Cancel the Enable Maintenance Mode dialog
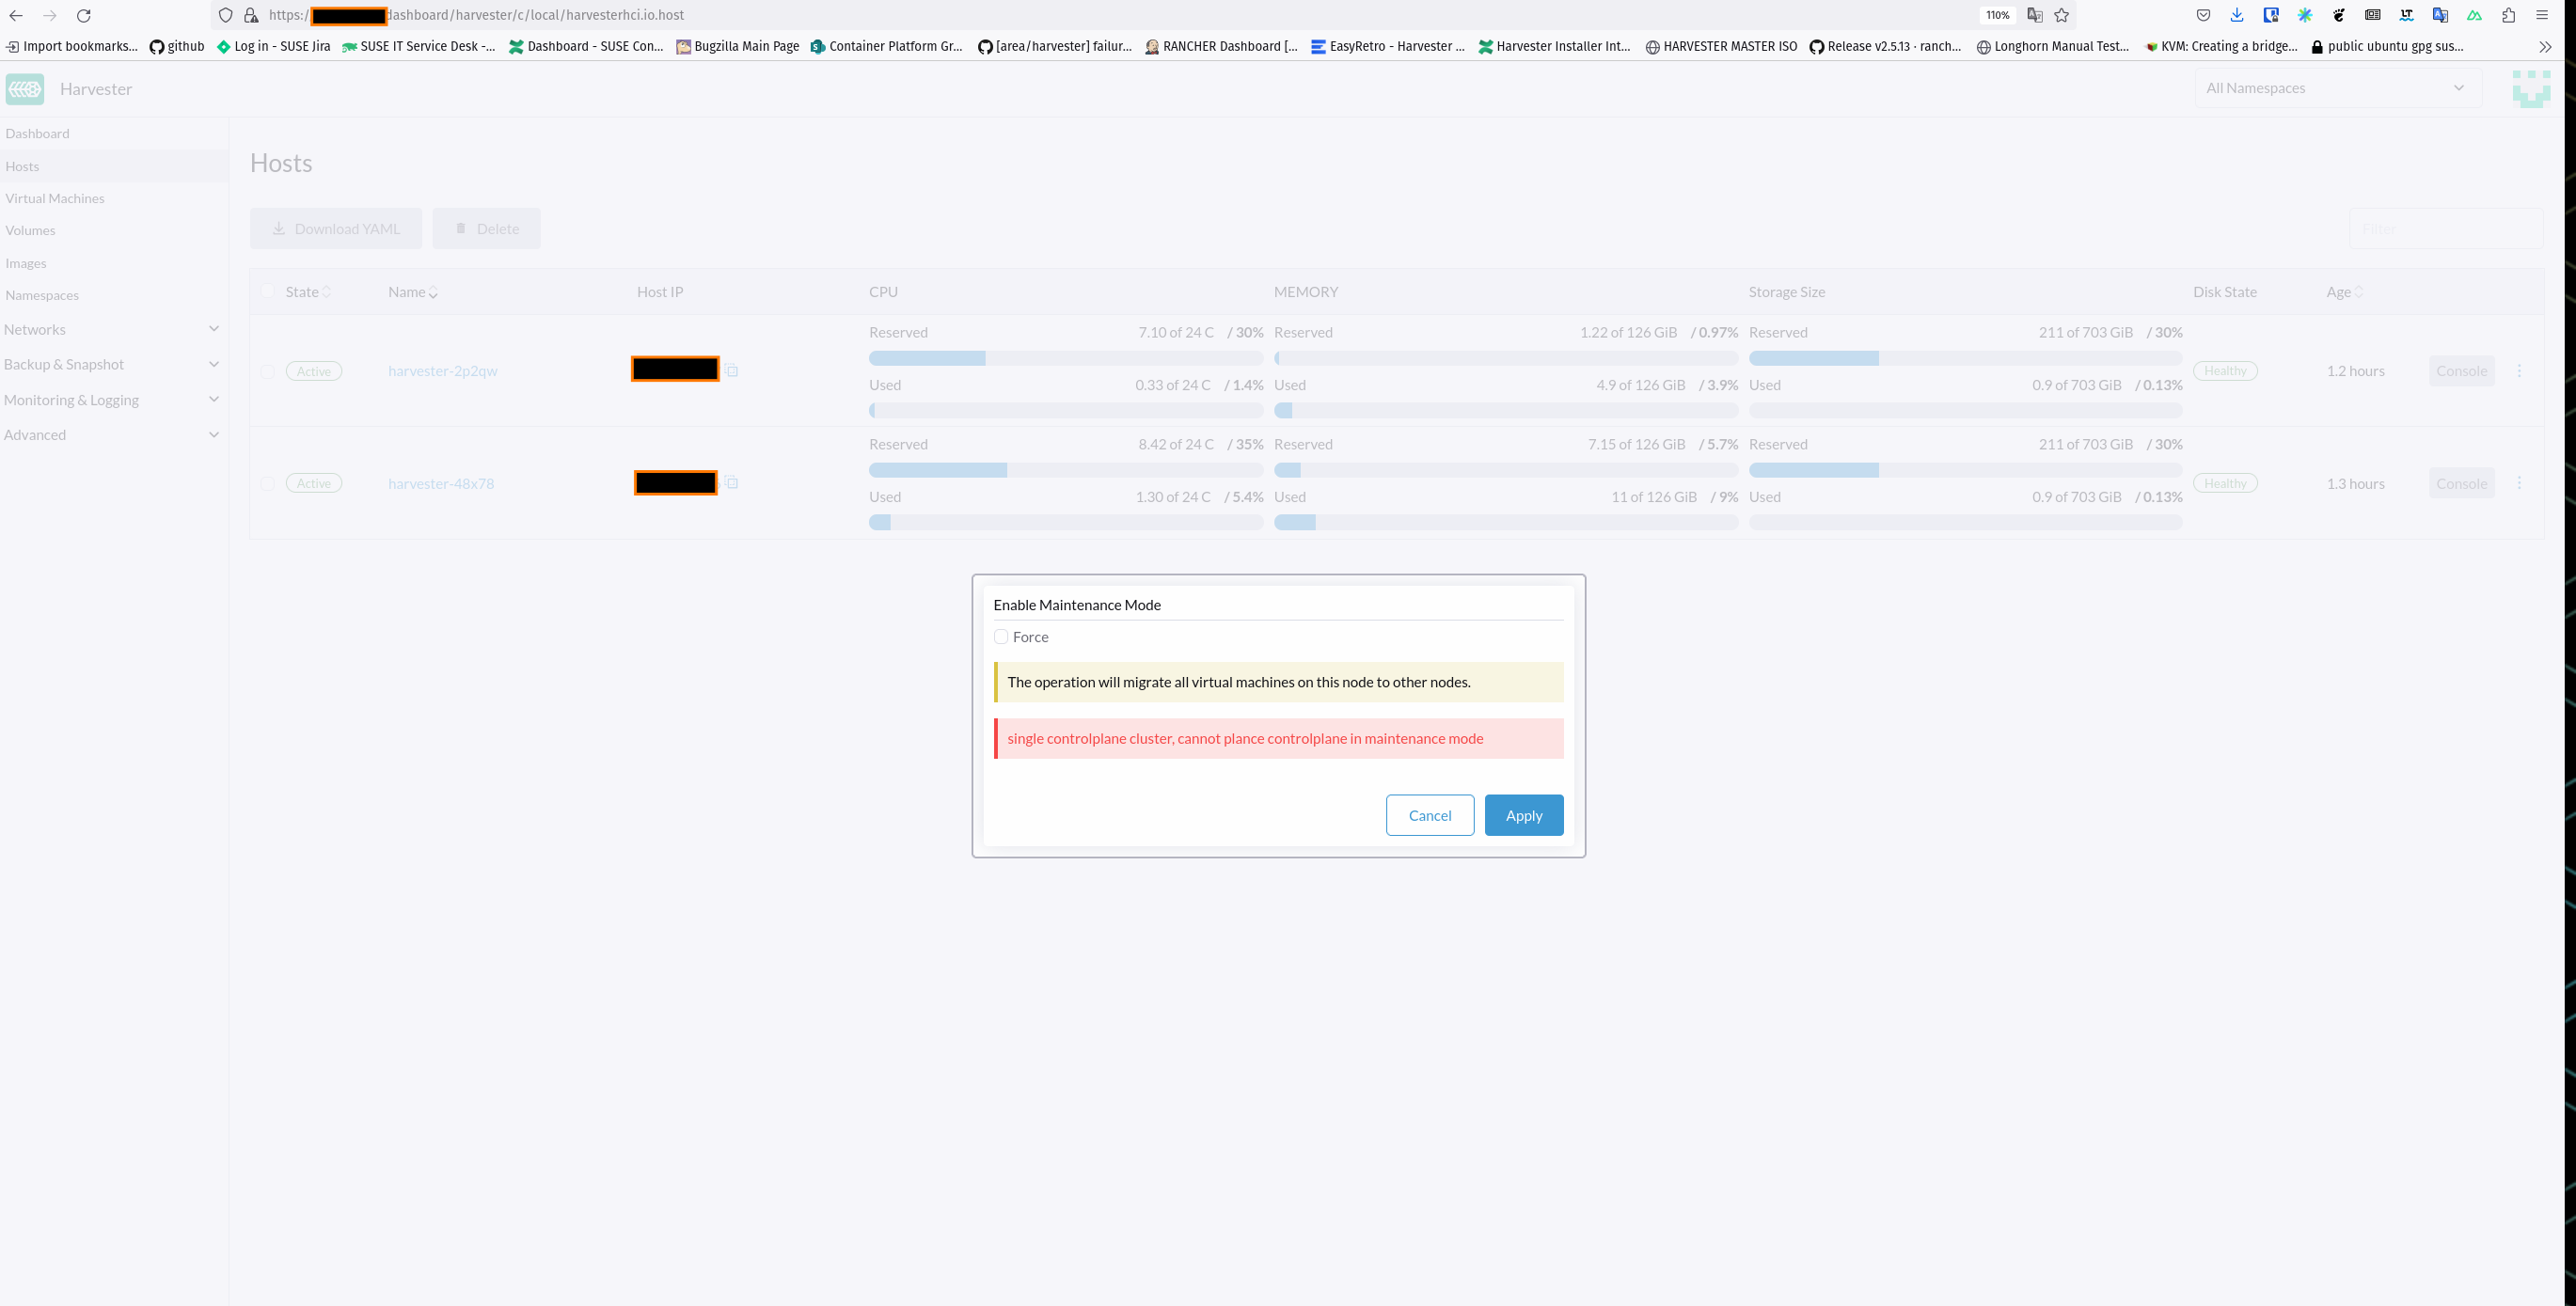2576x1306 pixels. click(1429, 815)
